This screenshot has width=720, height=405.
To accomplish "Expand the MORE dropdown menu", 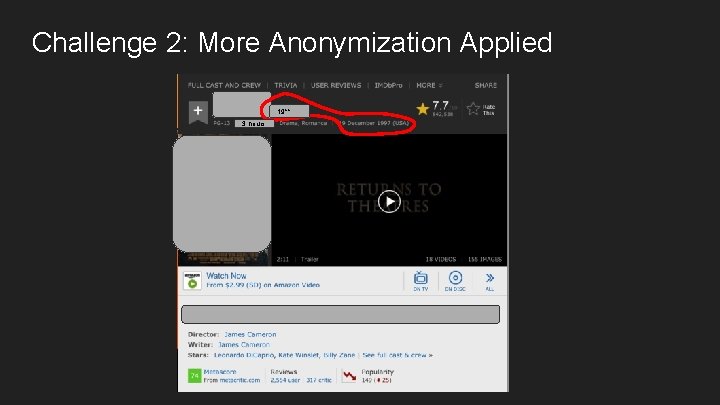I will 429,85.
